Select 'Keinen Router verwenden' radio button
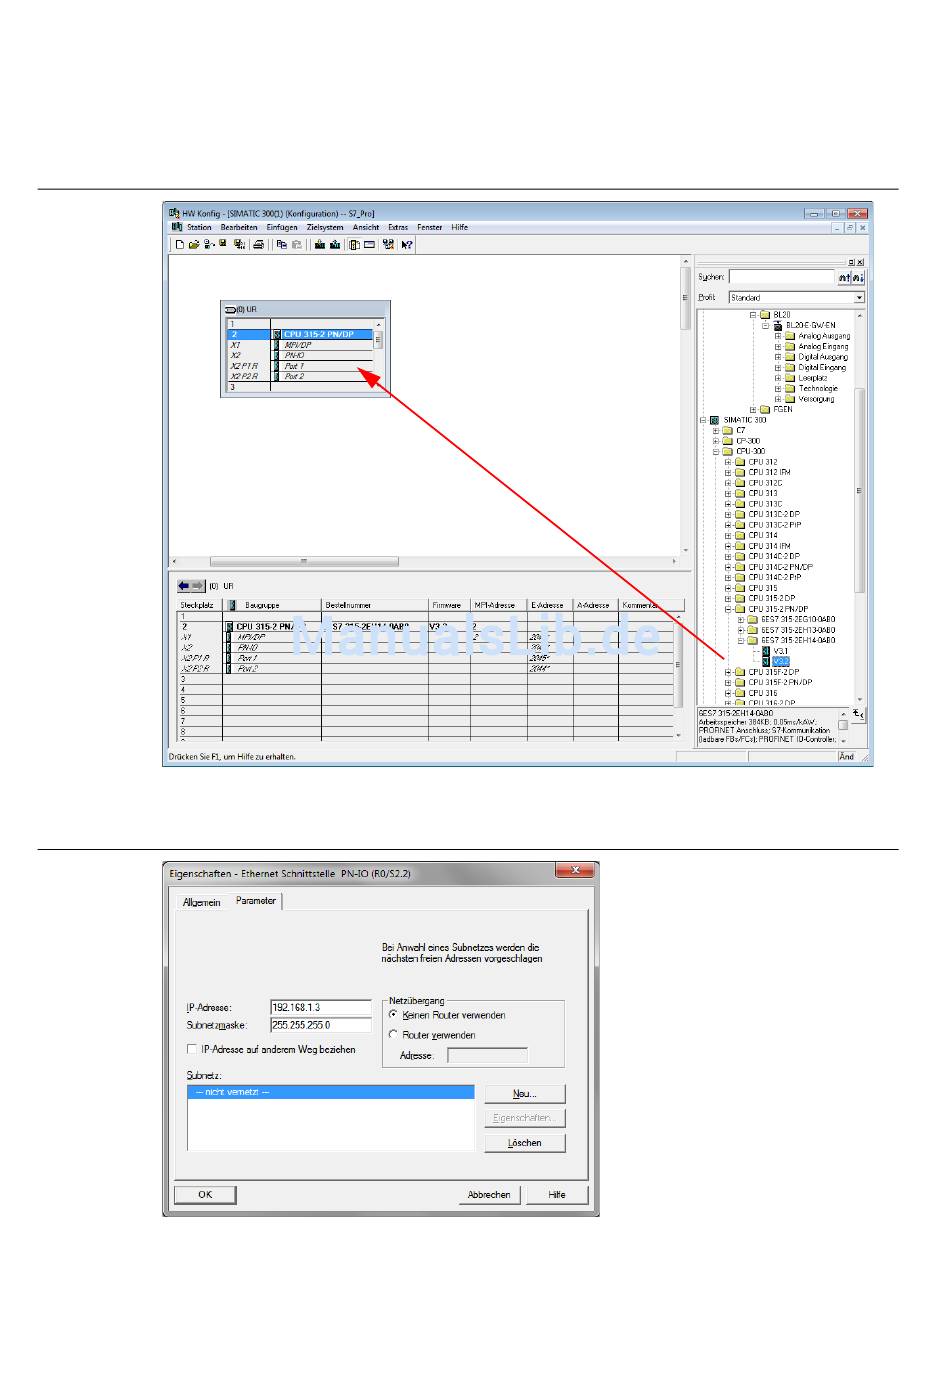This screenshot has height=1379, width=950. coord(393,1014)
